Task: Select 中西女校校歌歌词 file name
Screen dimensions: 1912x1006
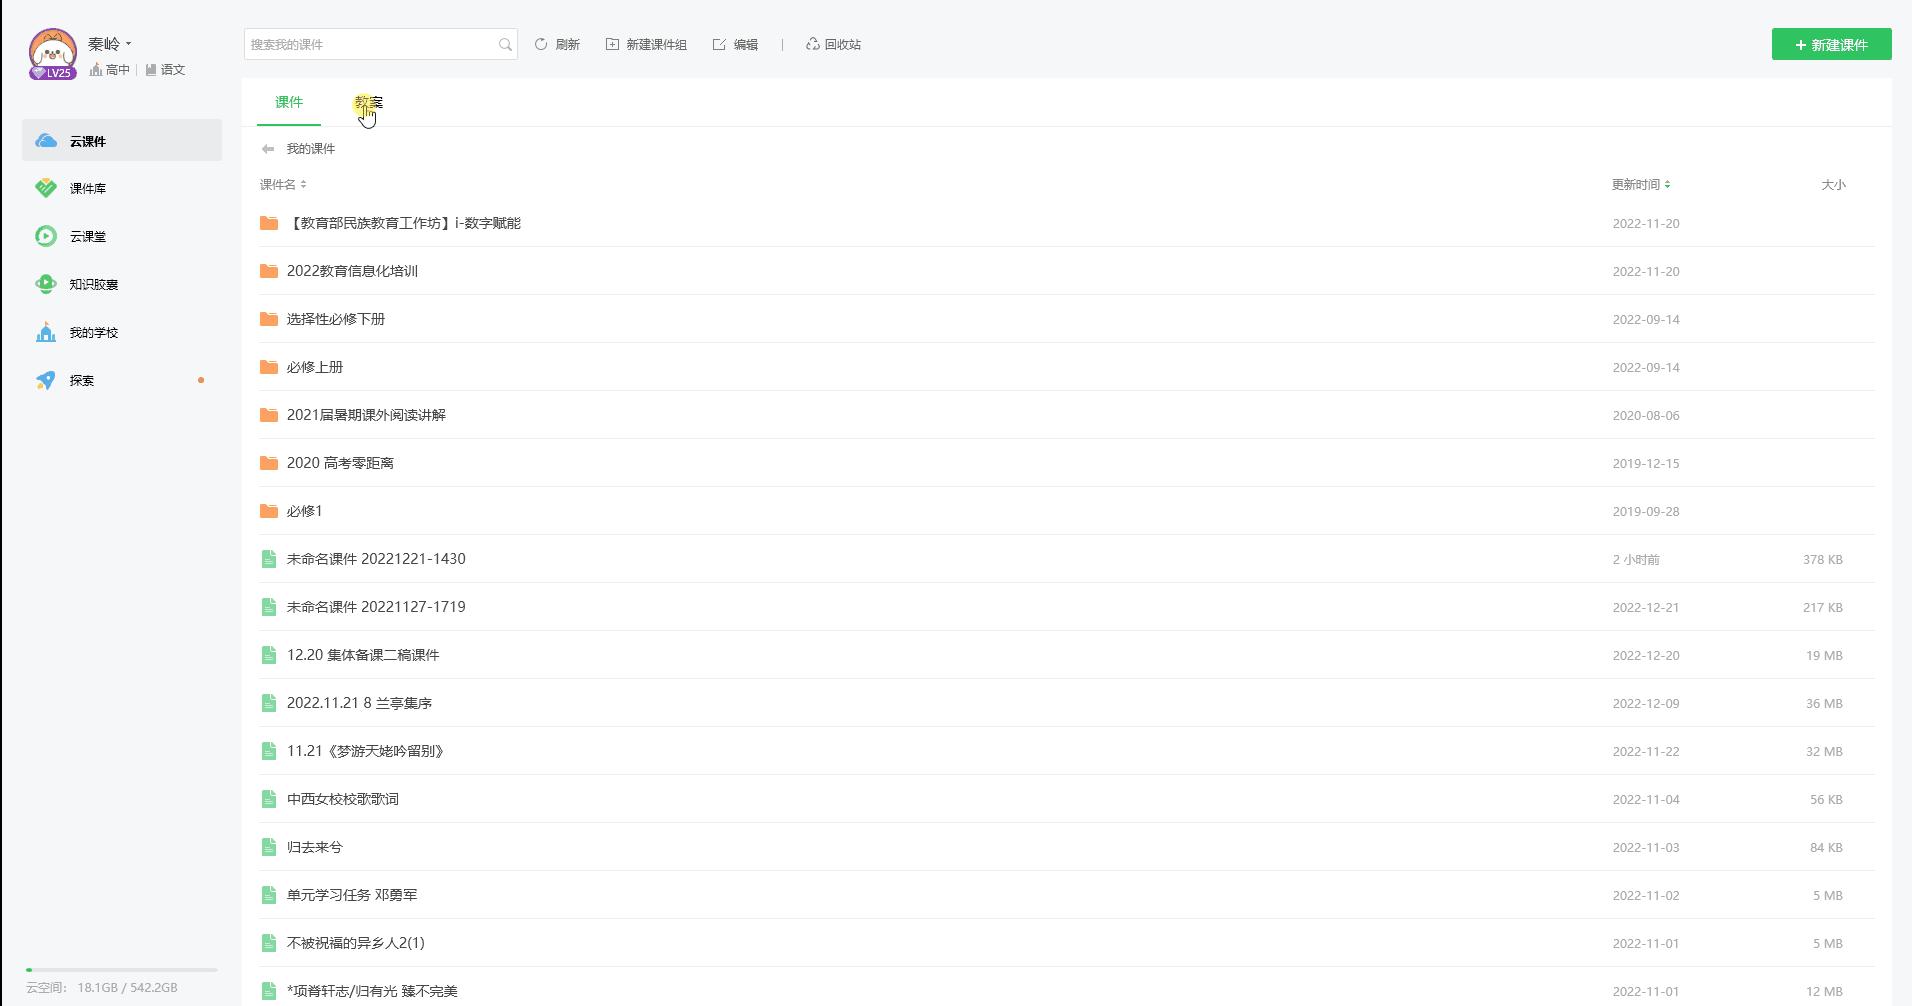Action: (343, 799)
